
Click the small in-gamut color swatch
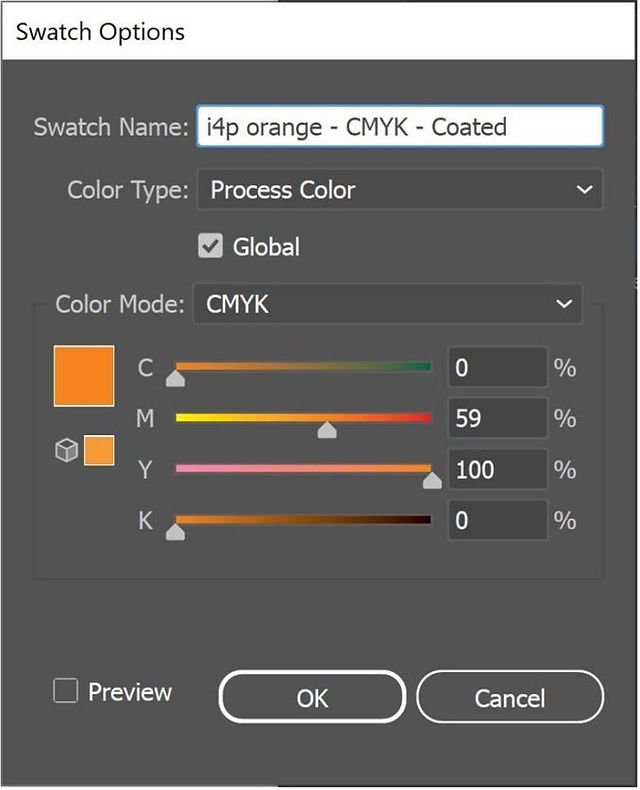[x=99, y=450]
